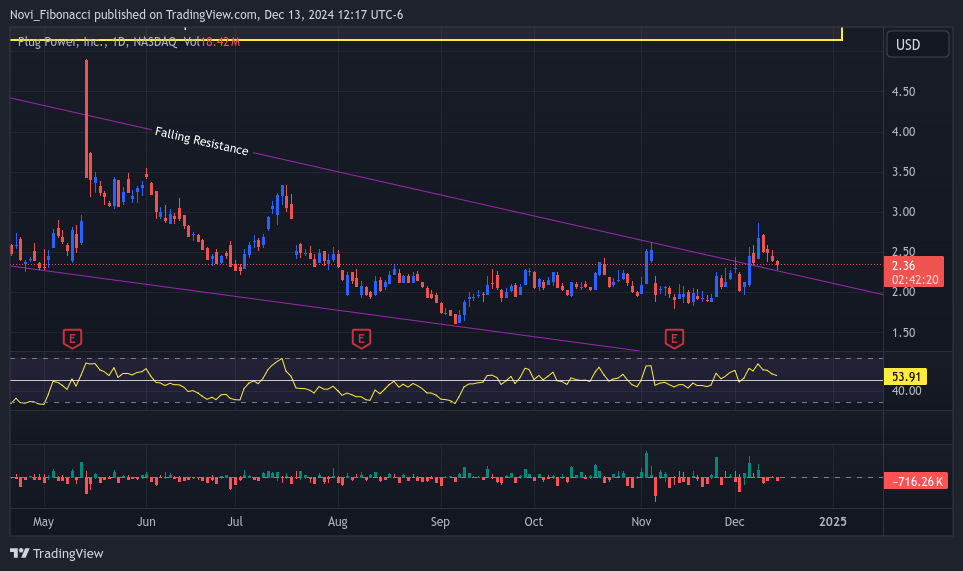
Task: Click the TradingView logo at bottom
Action: pyautogui.click(x=57, y=553)
